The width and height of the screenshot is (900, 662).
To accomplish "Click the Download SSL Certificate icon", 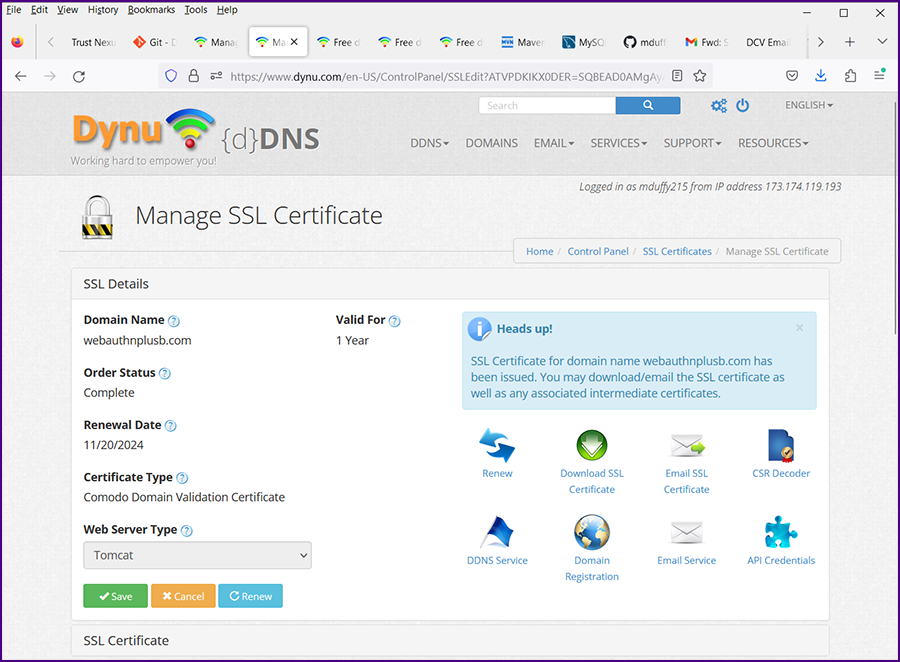I will [592, 445].
